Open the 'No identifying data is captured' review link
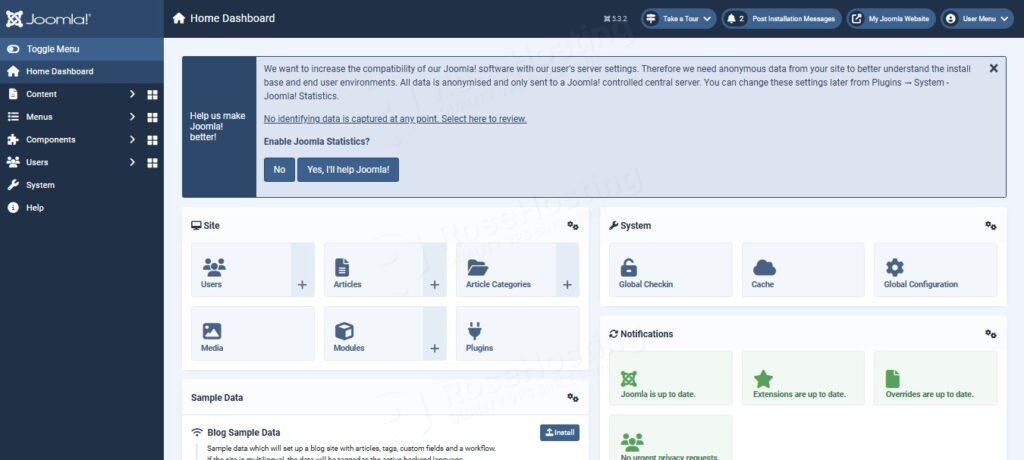 tap(395, 119)
